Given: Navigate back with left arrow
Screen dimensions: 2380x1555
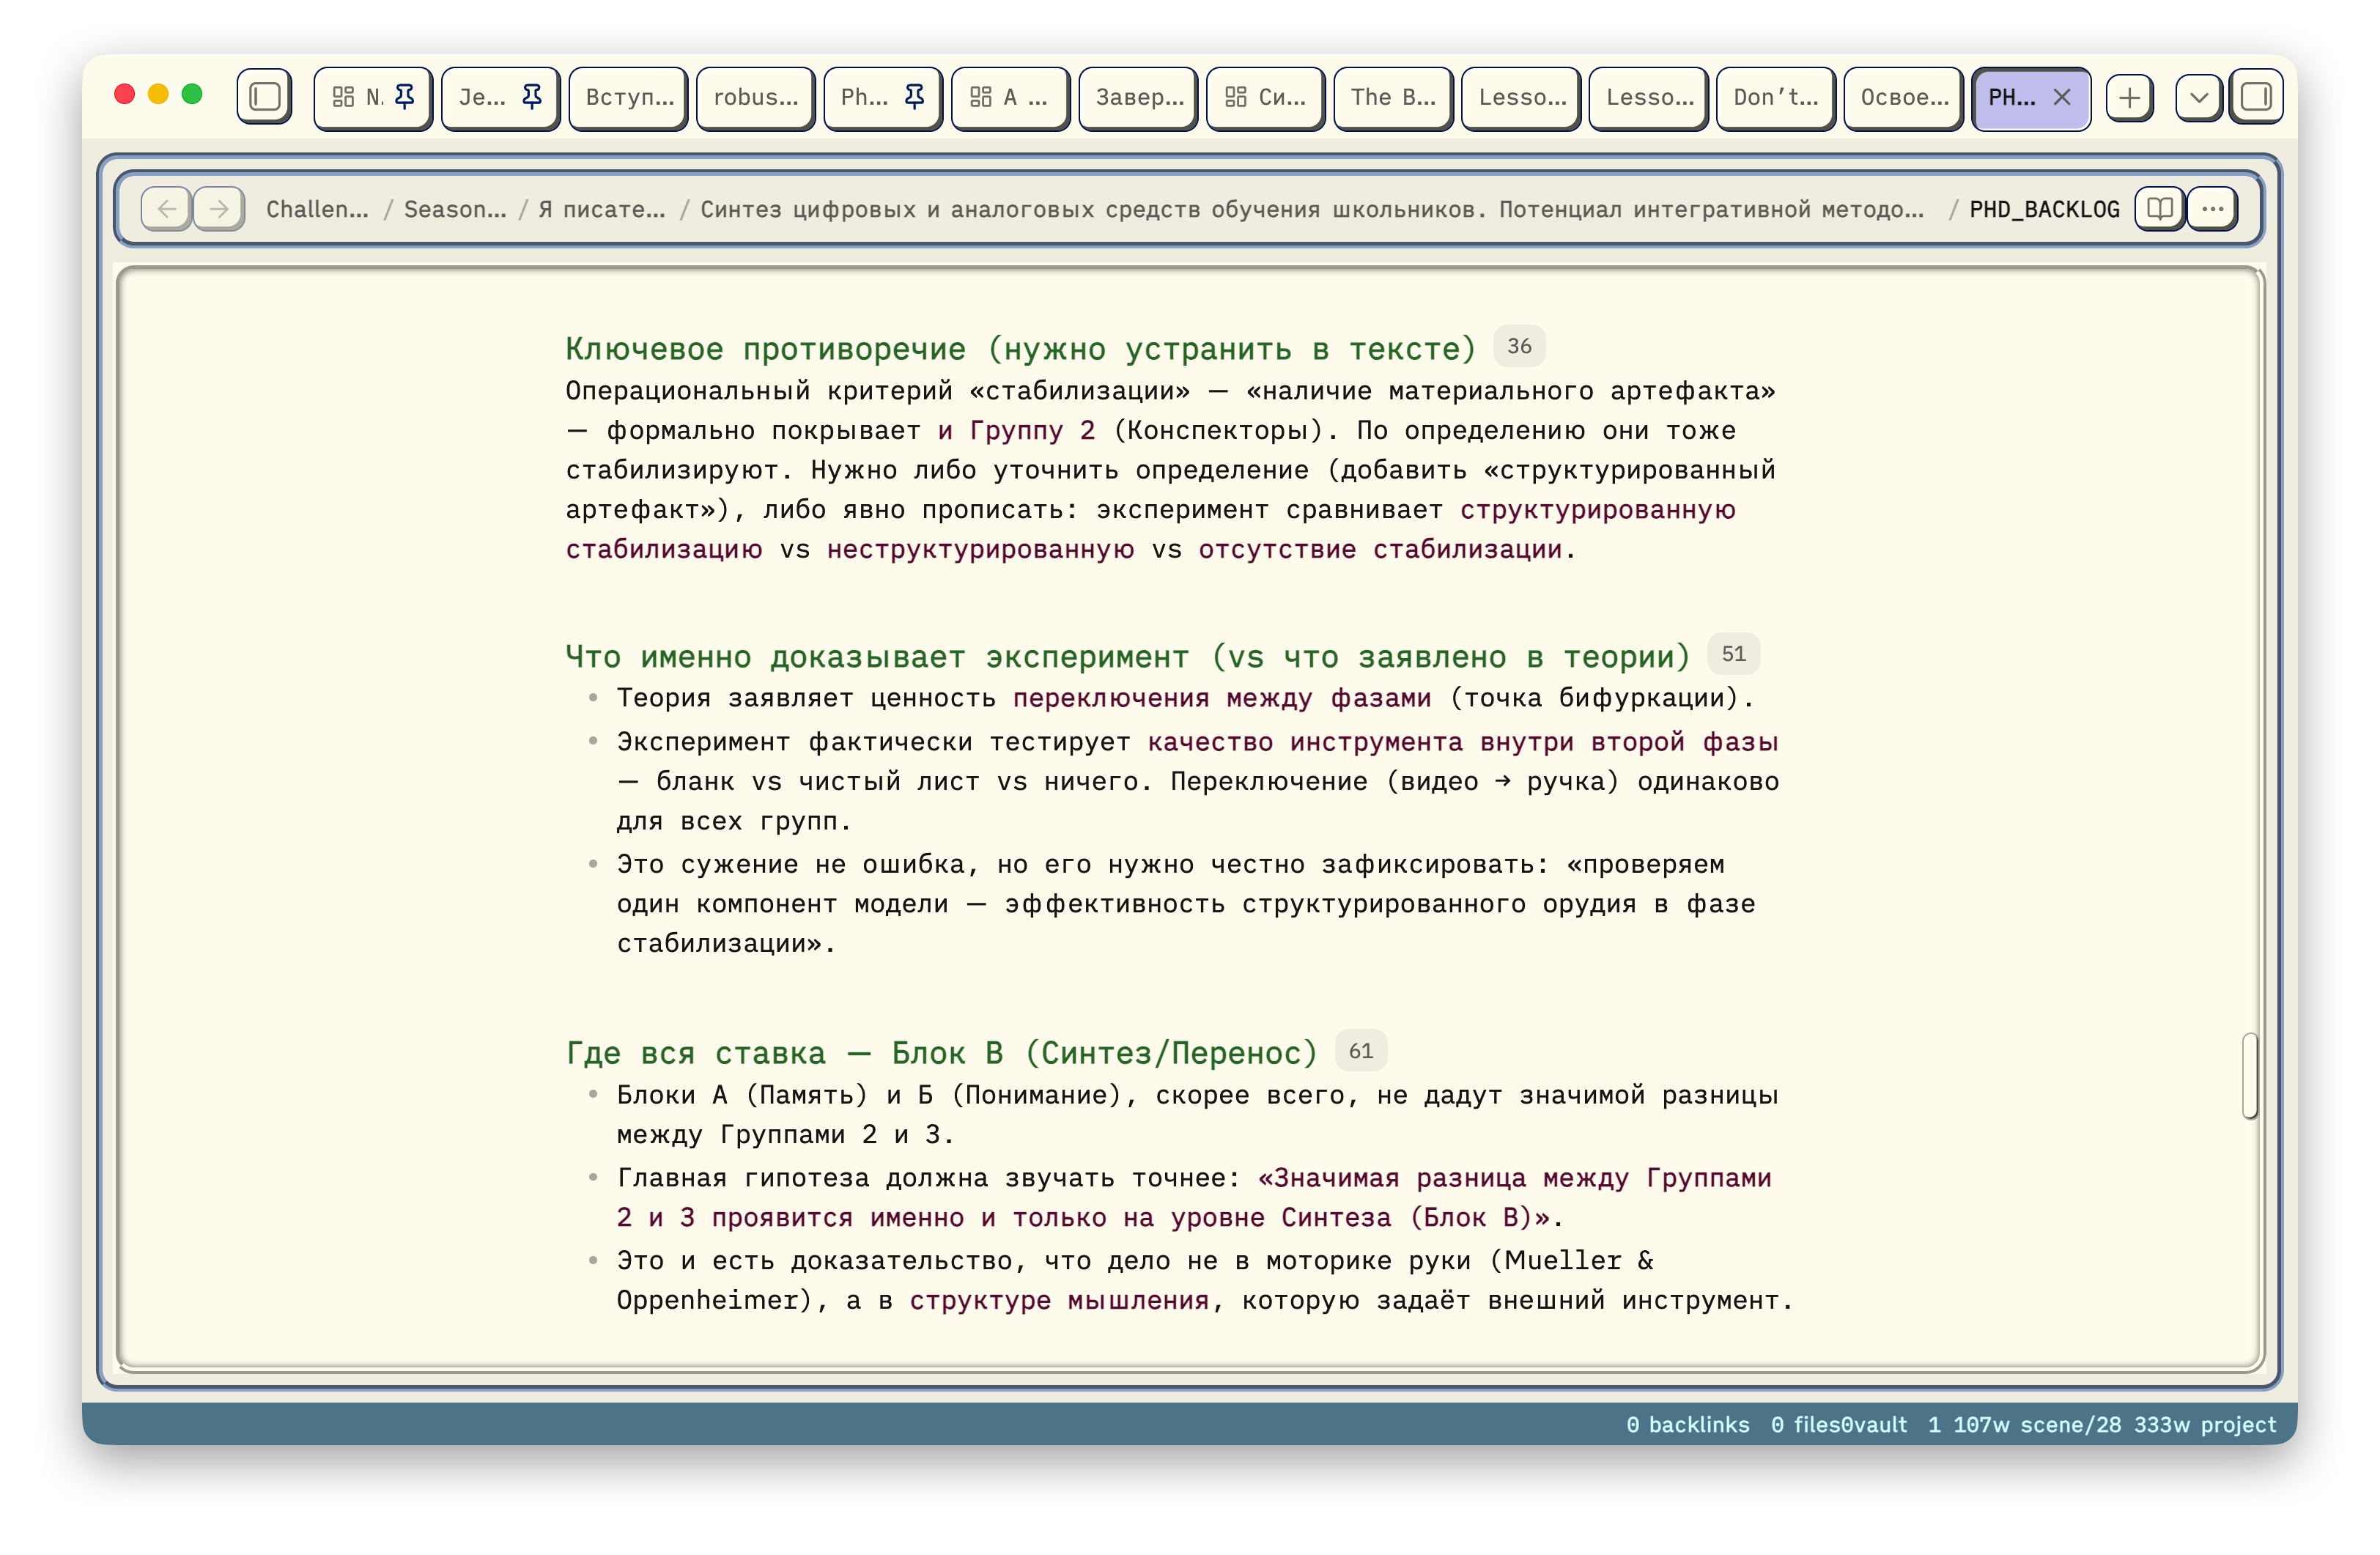Looking at the screenshot, I should 166,209.
